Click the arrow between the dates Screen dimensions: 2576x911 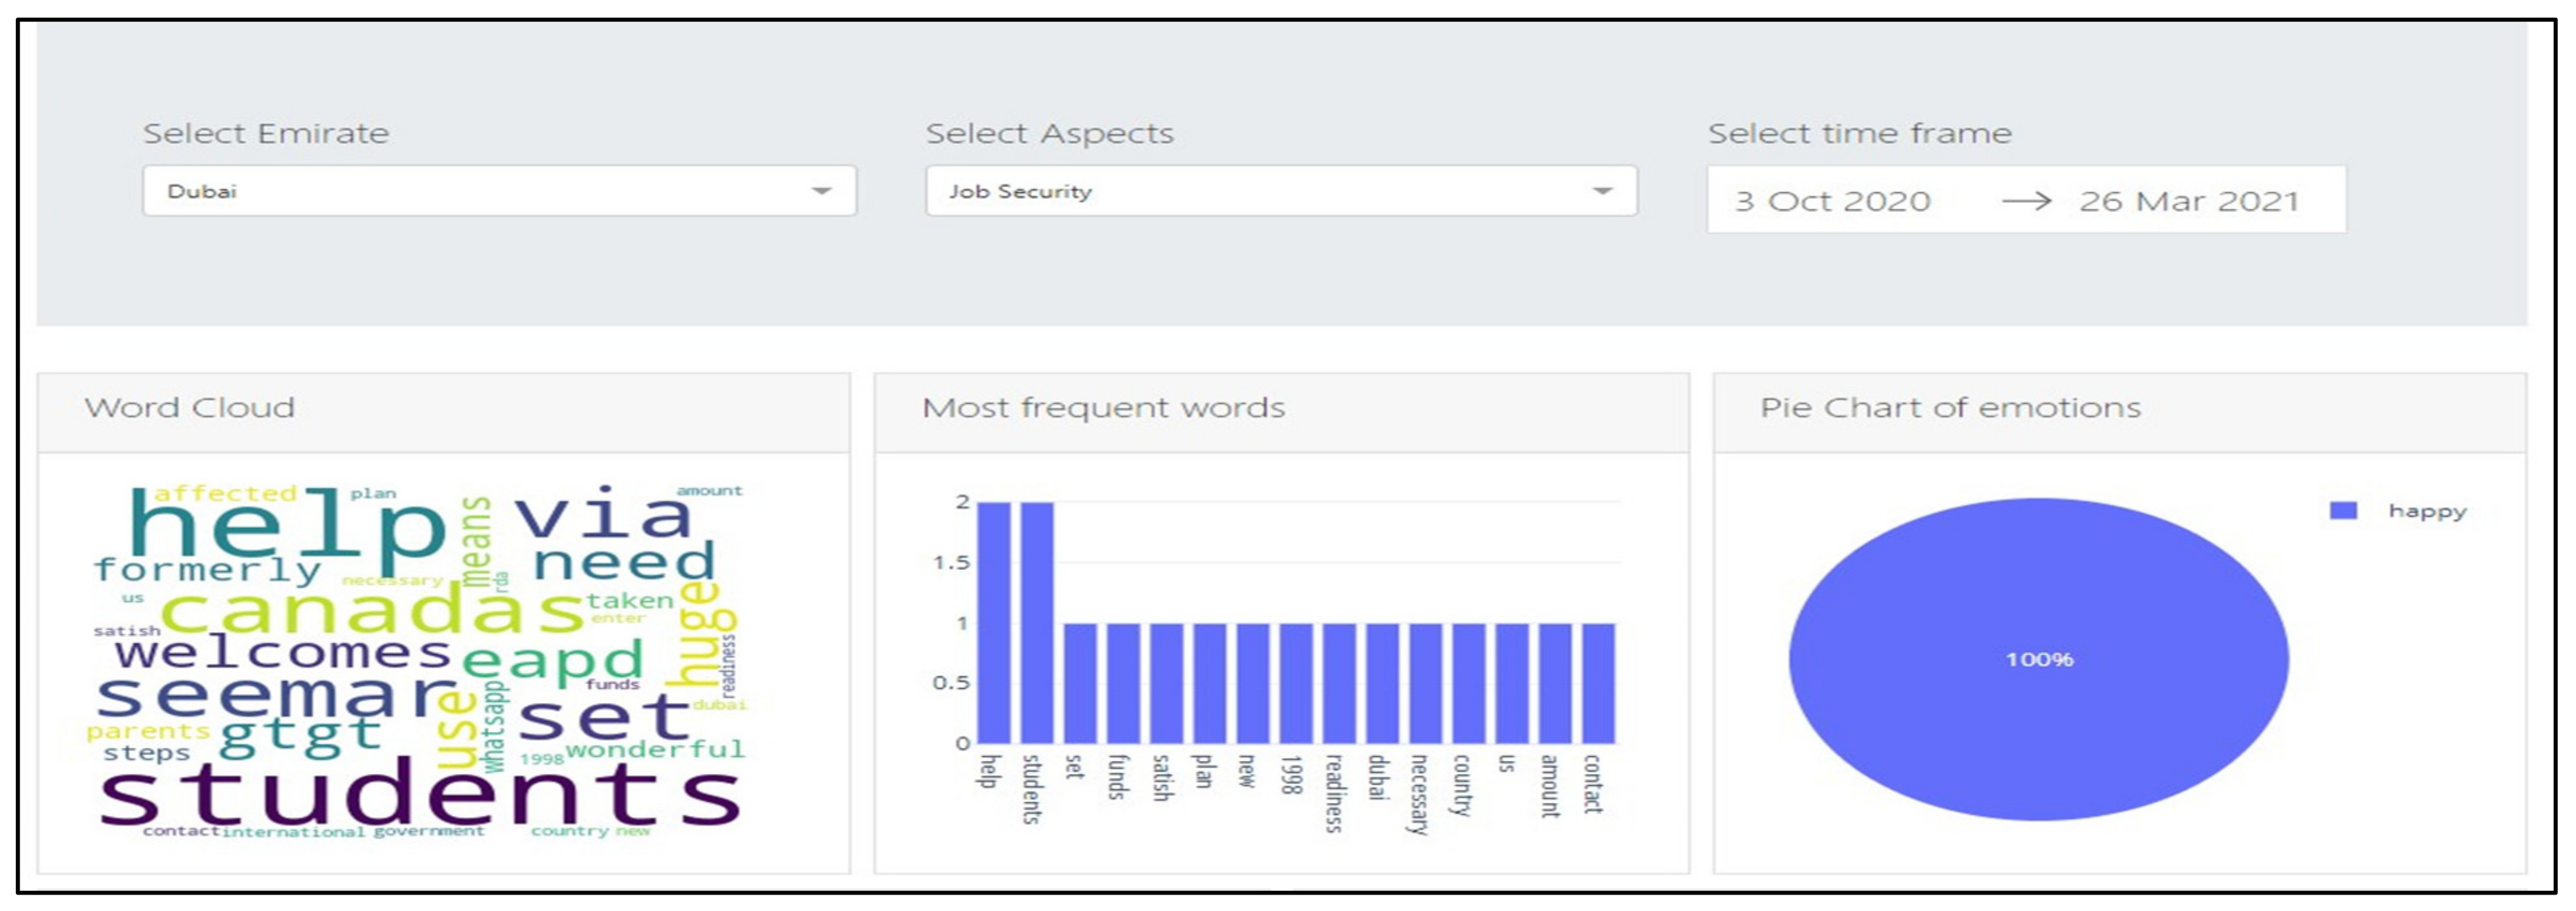(2026, 201)
